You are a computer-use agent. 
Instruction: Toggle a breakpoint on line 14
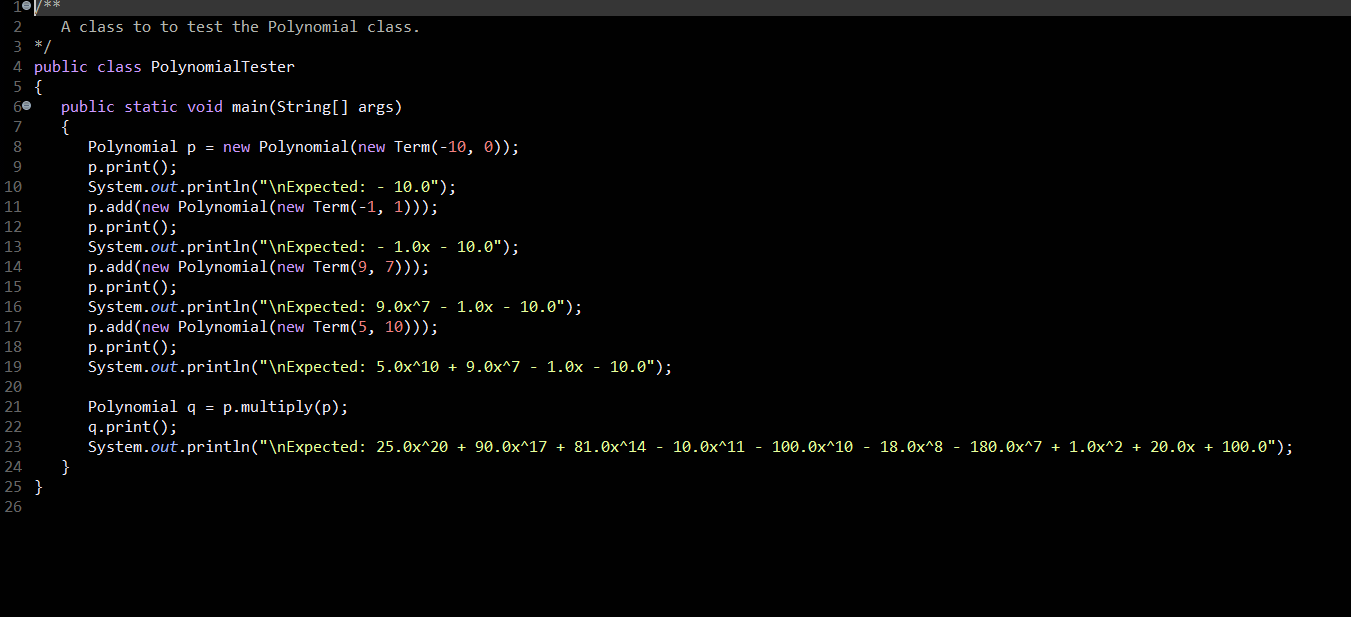pyautogui.click(x=24, y=266)
